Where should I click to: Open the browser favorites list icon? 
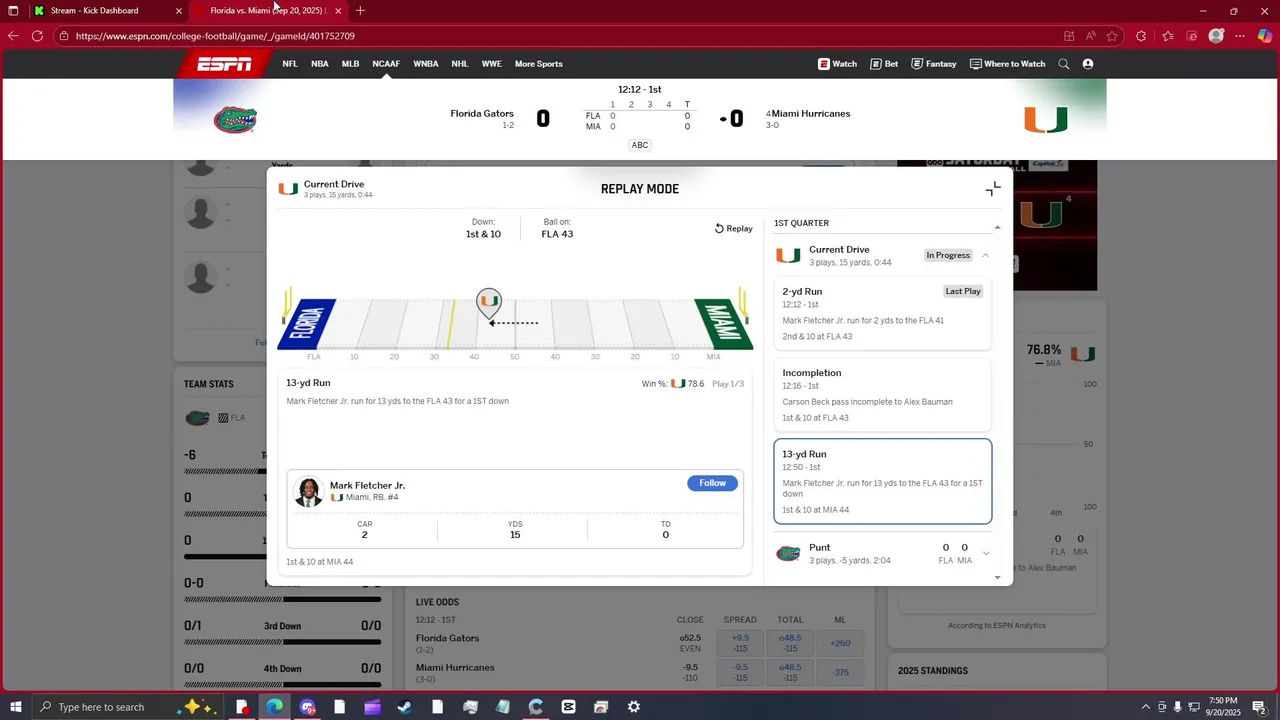(x=1167, y=36)
